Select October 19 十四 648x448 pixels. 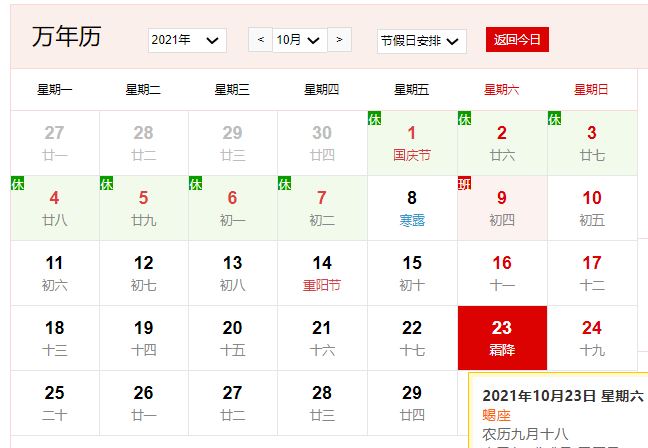144,338
